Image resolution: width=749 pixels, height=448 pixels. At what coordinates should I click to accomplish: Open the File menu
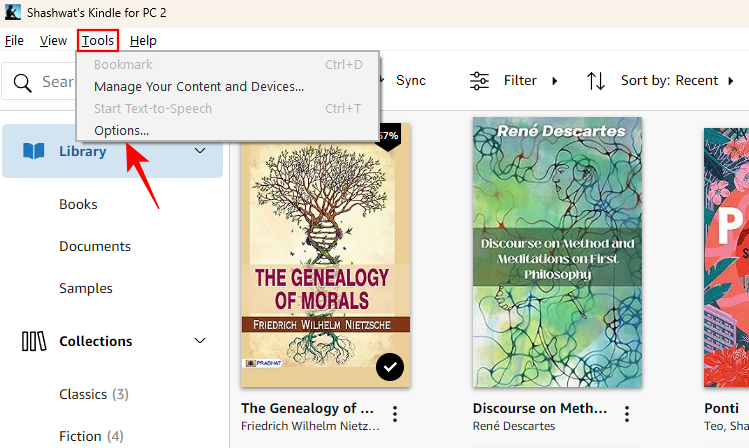[14, 40]
